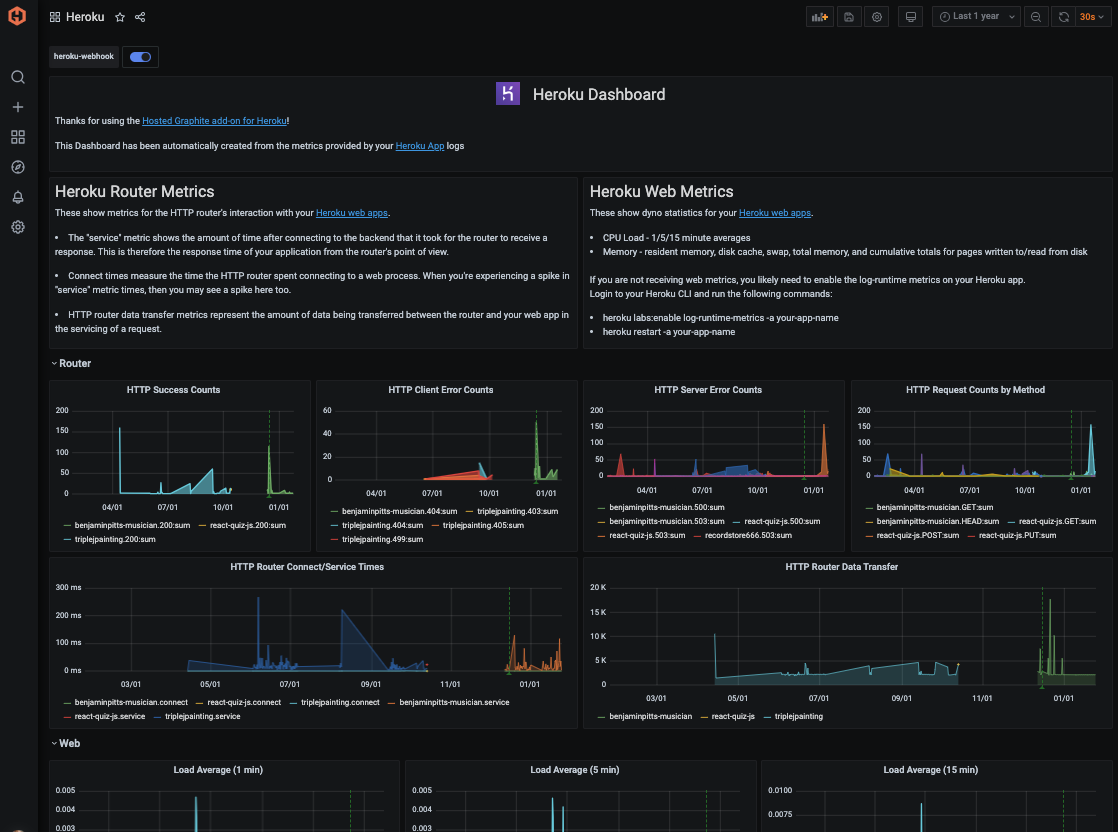
Task: Open Alerting via the bell icon
Action: [17, 197]
